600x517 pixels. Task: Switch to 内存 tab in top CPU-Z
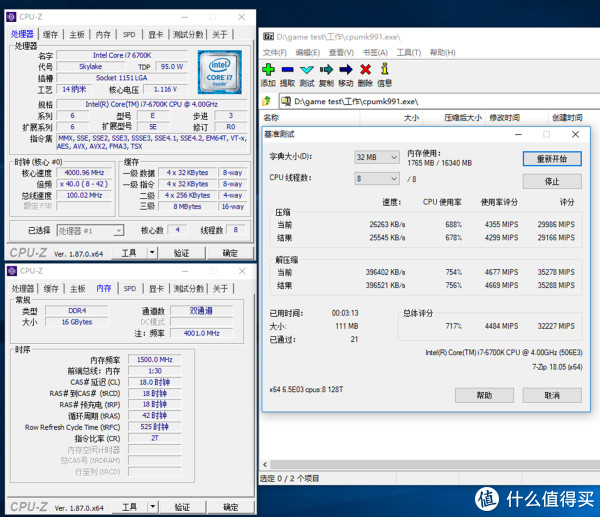click(103, 35)
